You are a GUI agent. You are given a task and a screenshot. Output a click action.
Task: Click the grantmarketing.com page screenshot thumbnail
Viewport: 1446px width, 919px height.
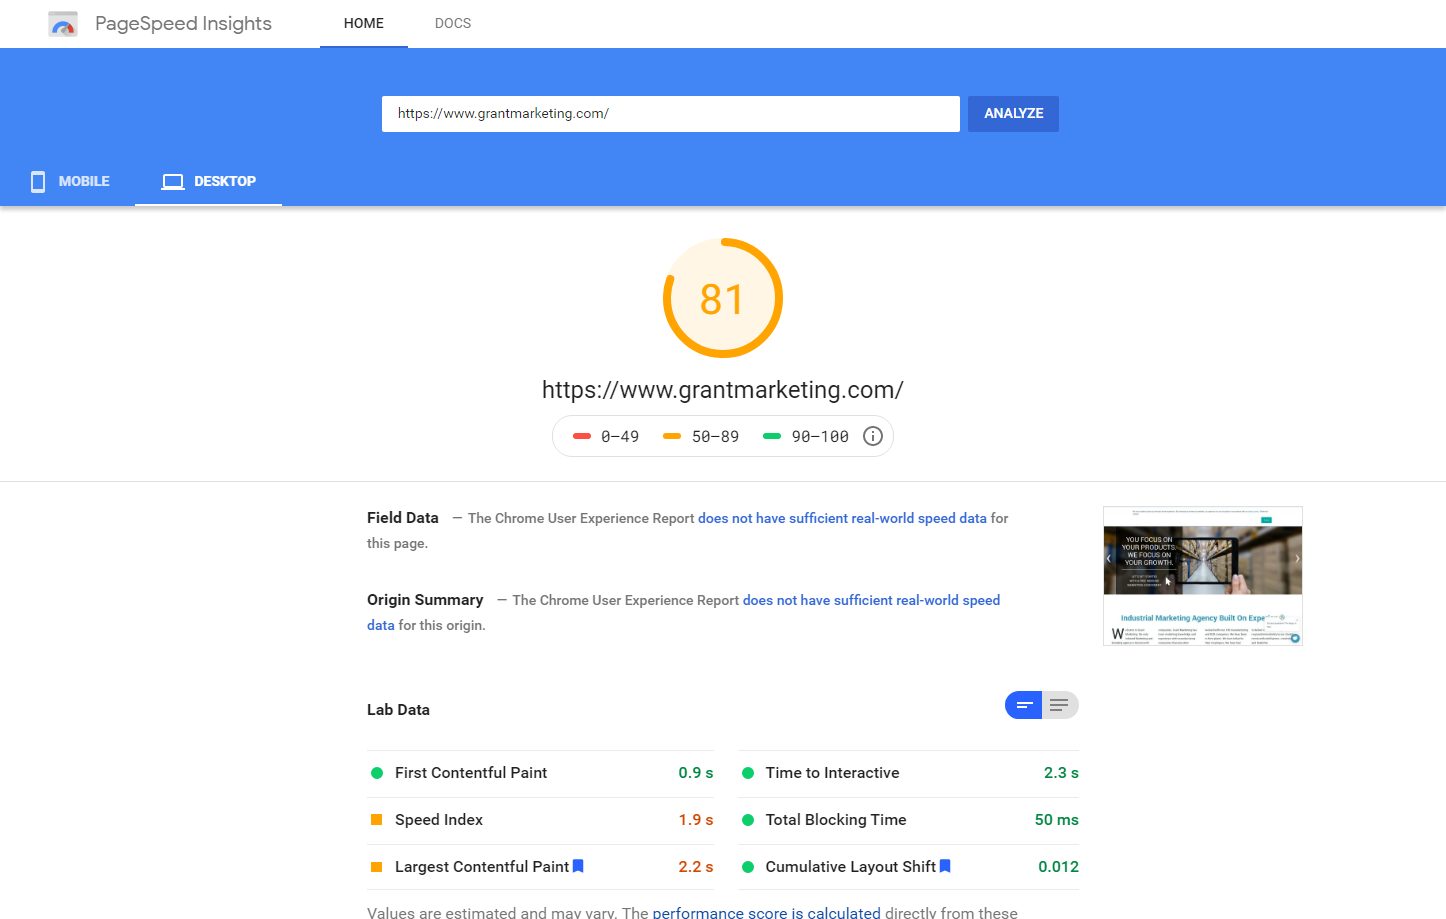click(1202, 576)
